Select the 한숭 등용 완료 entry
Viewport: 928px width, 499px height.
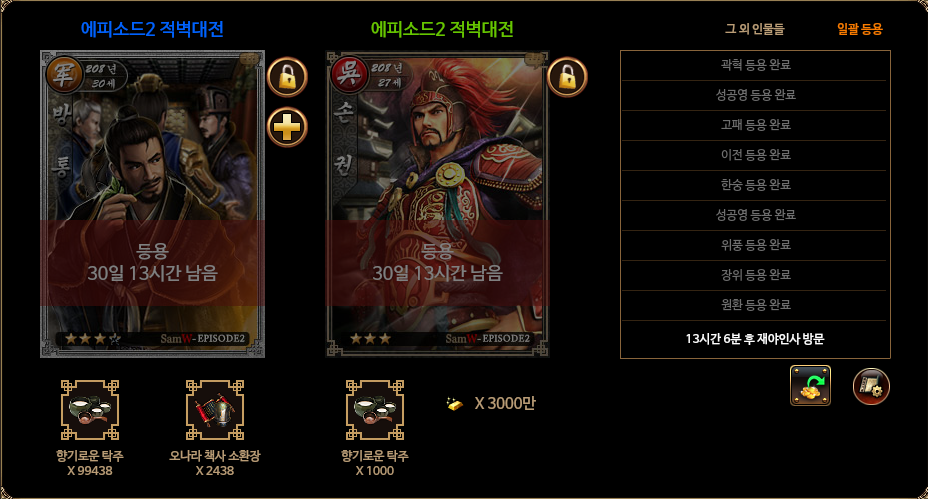pos(755,185)
